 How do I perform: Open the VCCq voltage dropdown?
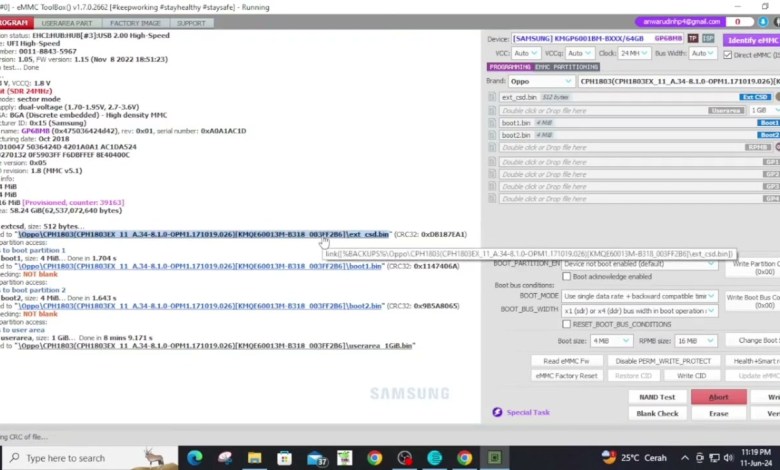[x=580, y=53]
